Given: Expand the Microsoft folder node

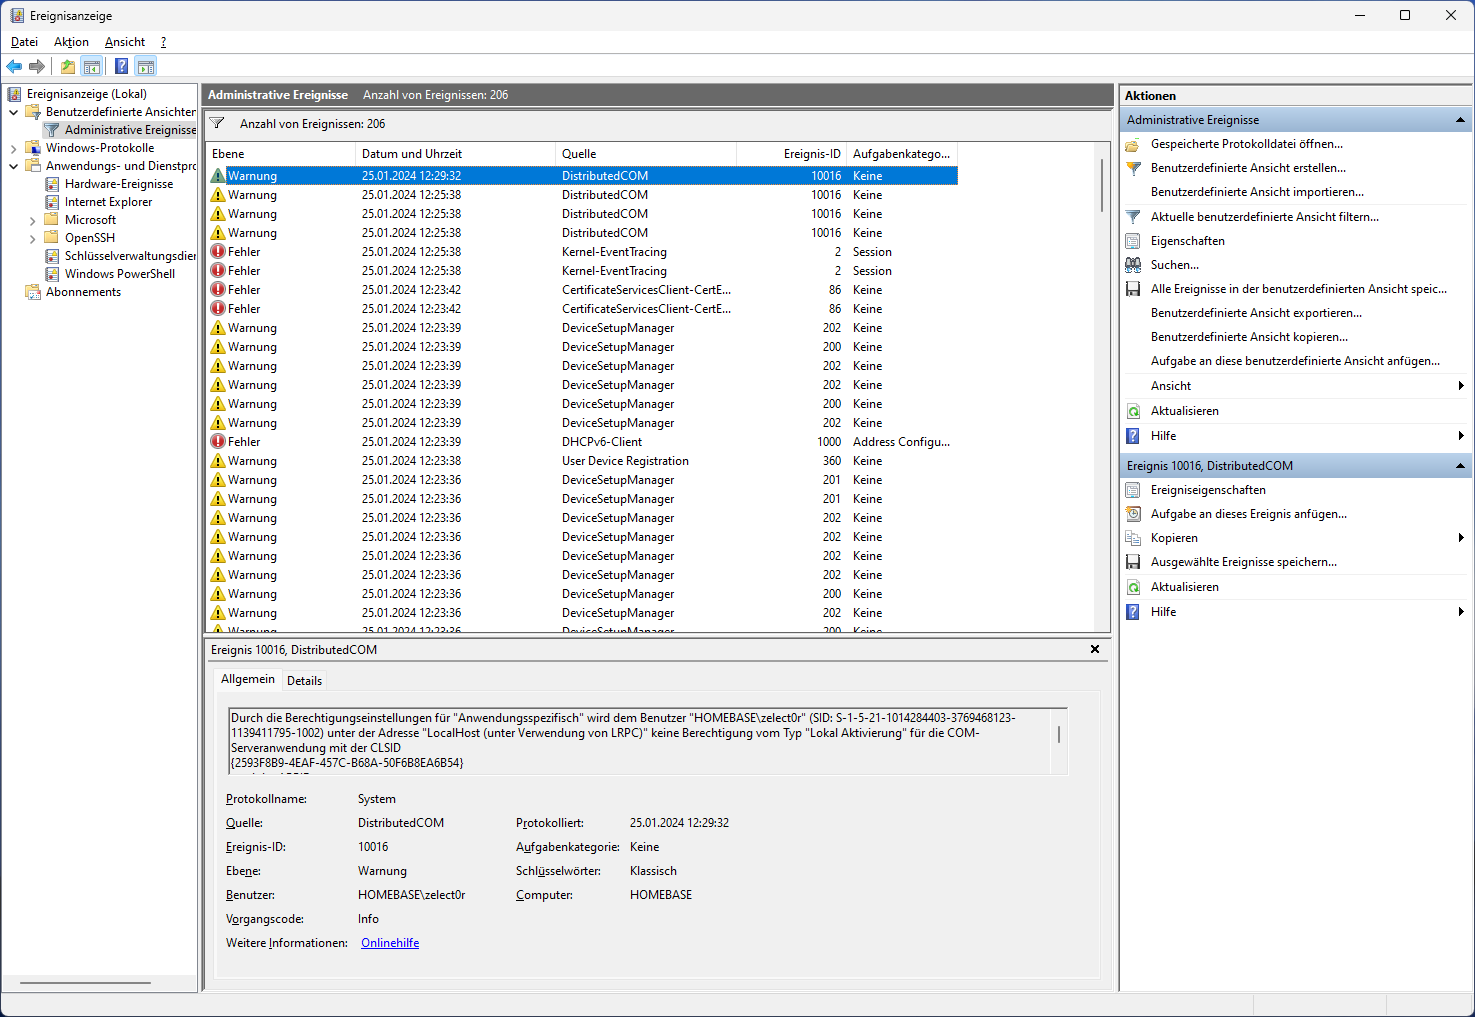Looking at the screenshot, I should click(33, 220).
